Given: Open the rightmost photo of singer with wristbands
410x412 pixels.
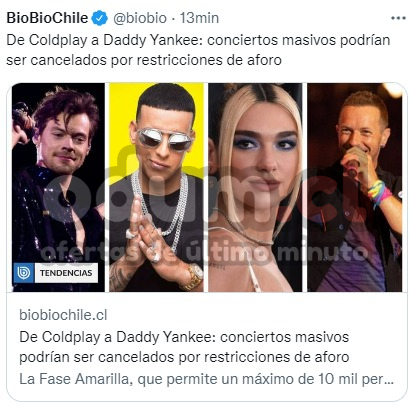Looking at the screenshot, I should [355, 187].
